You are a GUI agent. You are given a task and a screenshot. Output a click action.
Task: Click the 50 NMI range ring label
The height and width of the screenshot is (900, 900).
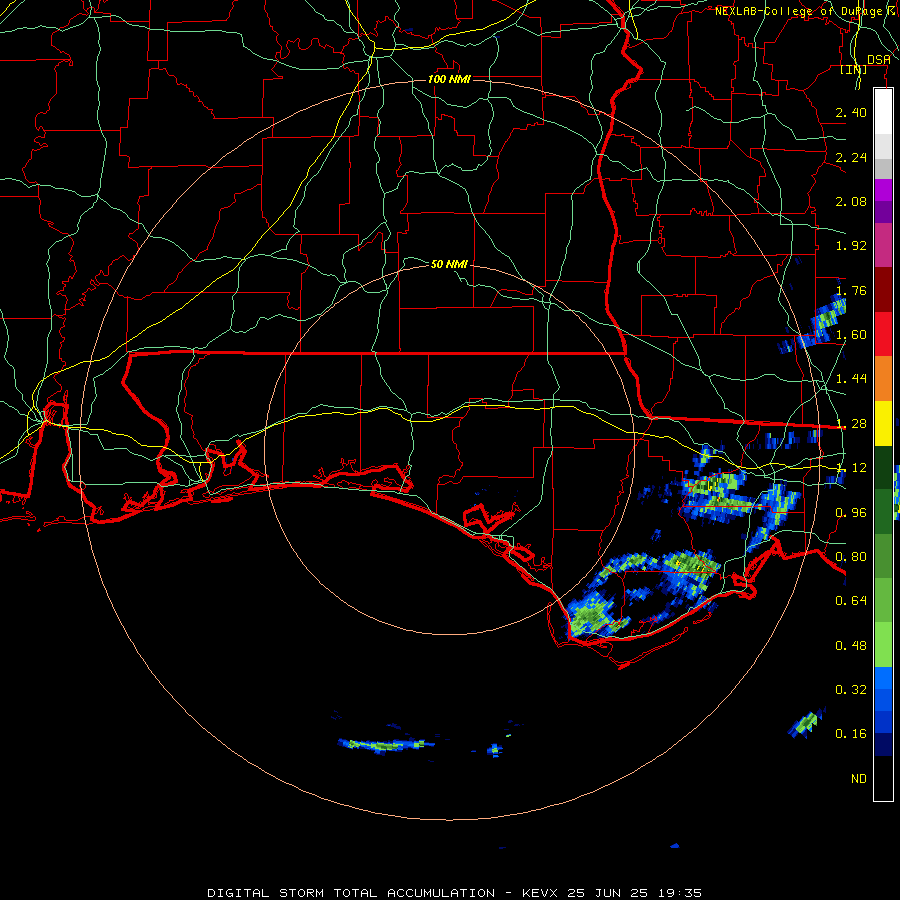coord(449,264)
